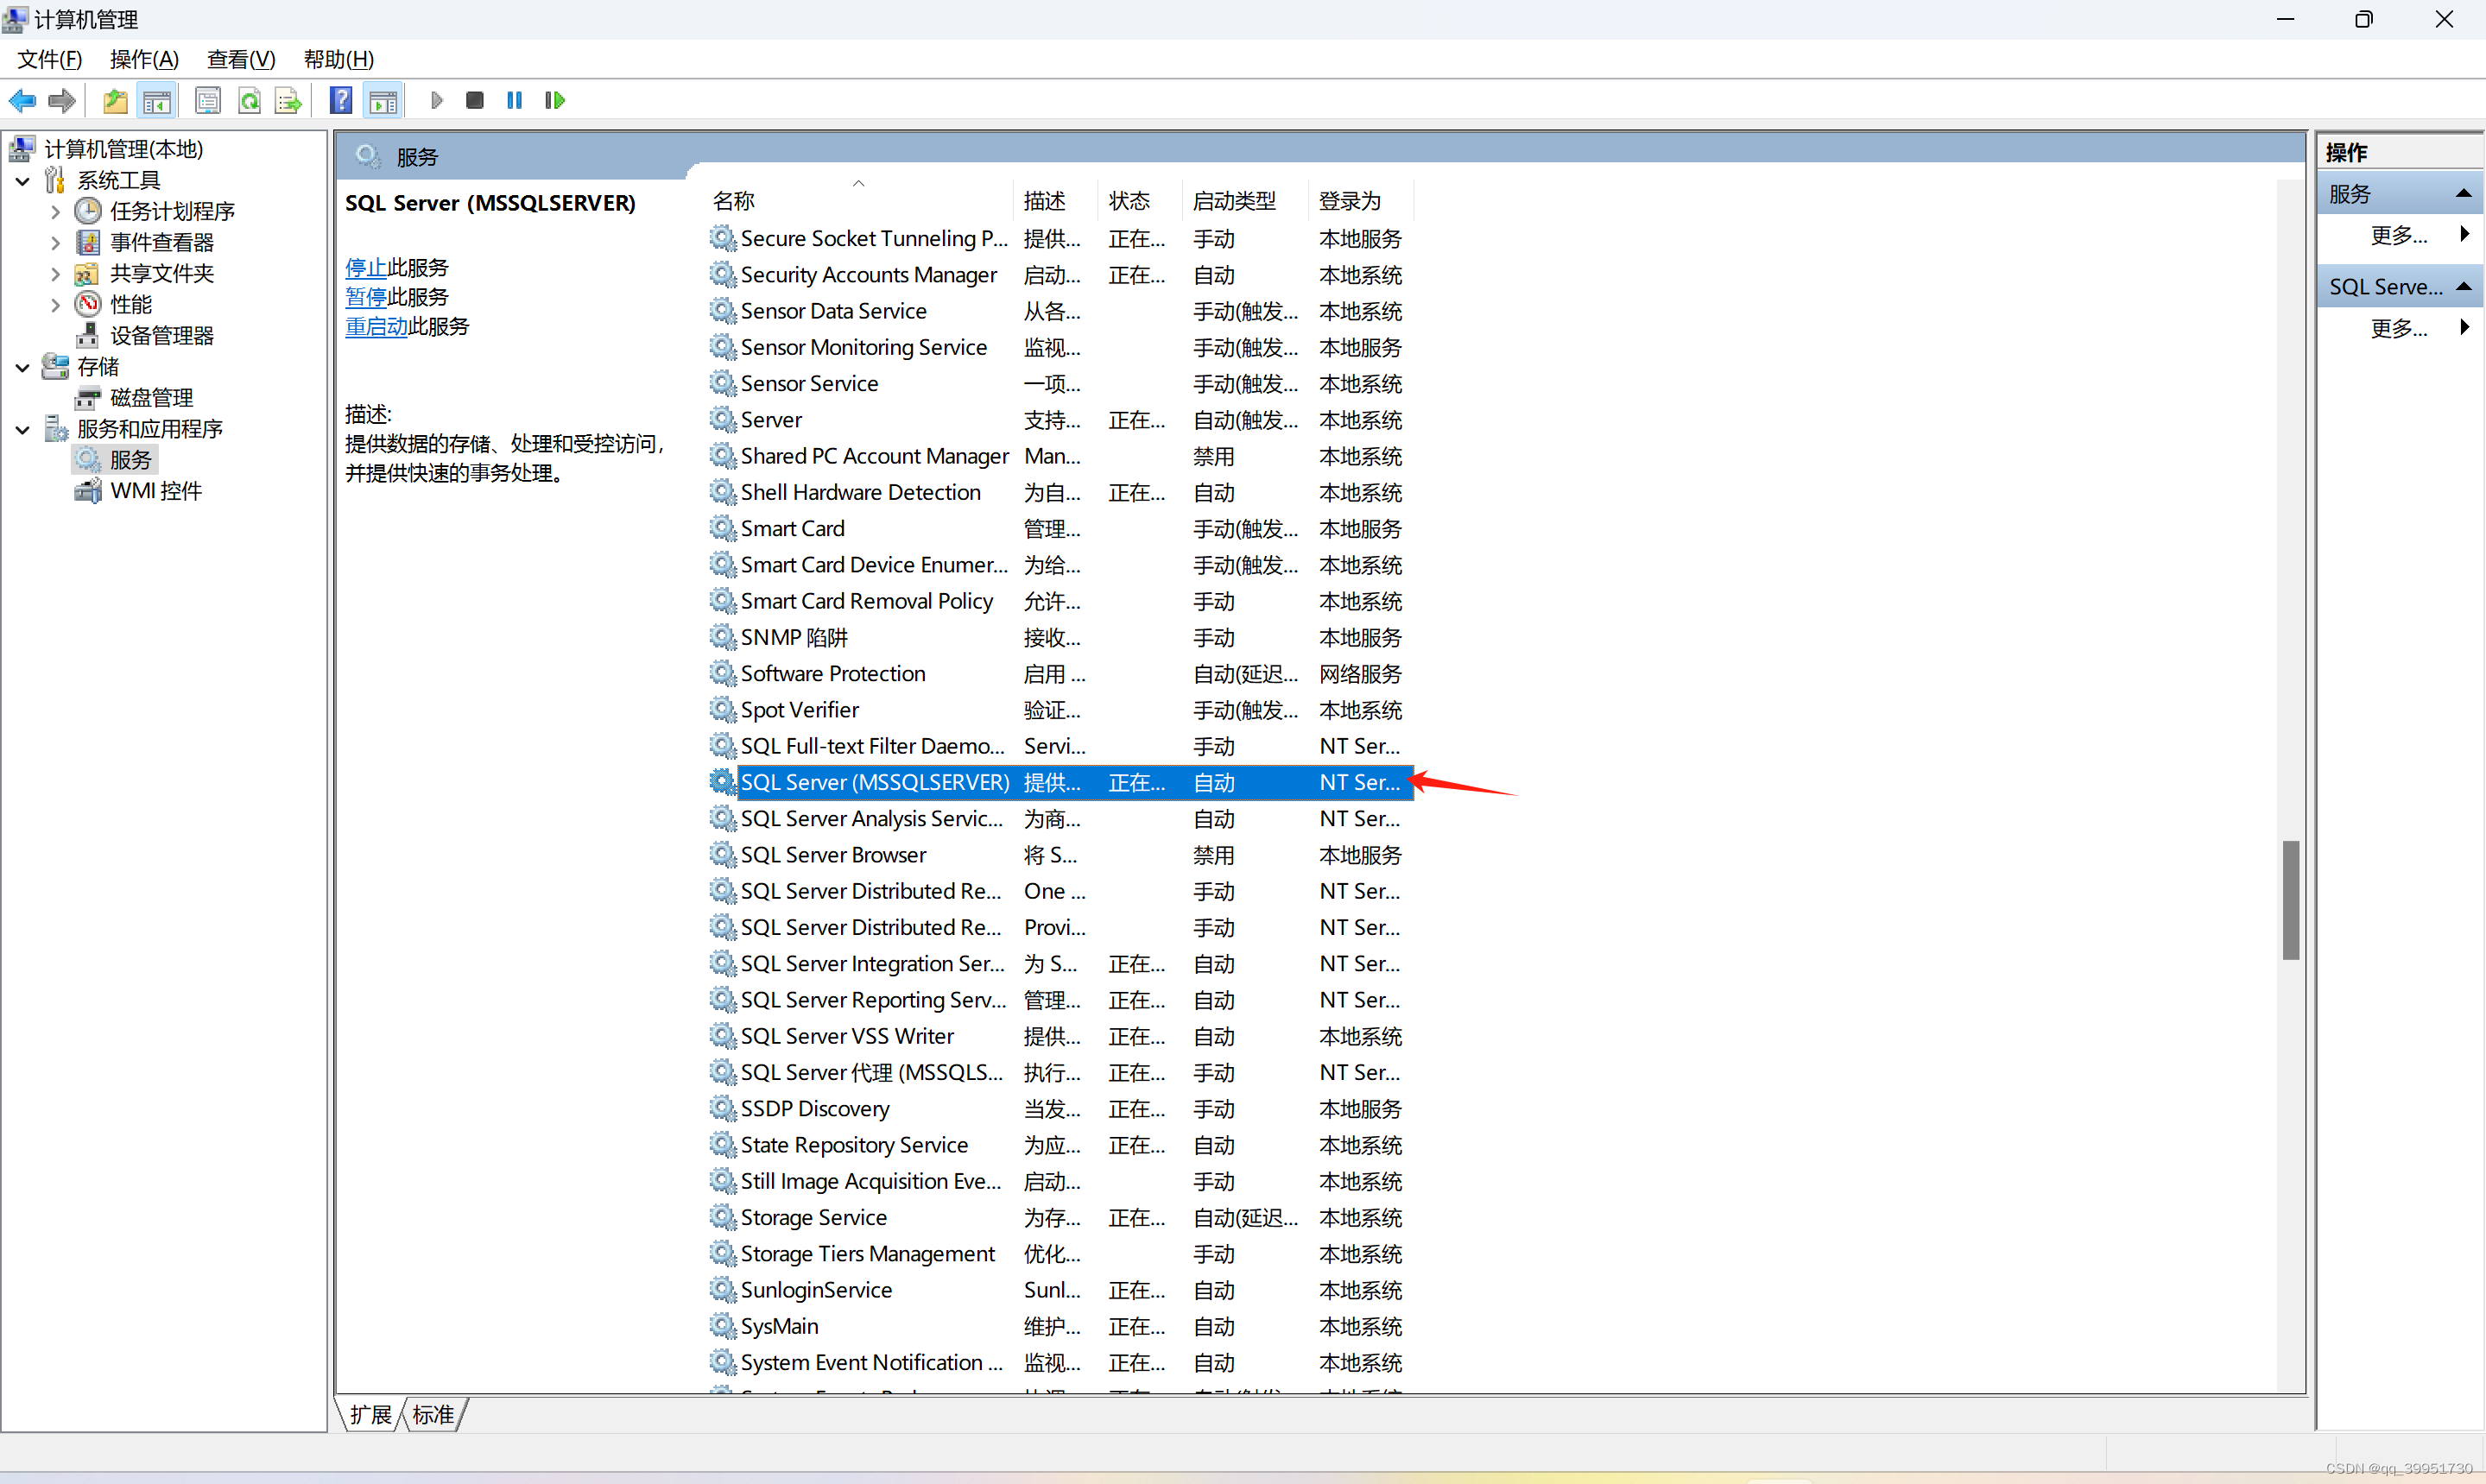Viewport: 2486px width, 1484px height.
Task: Switch to the 标准 tab
Action: 433,1414
